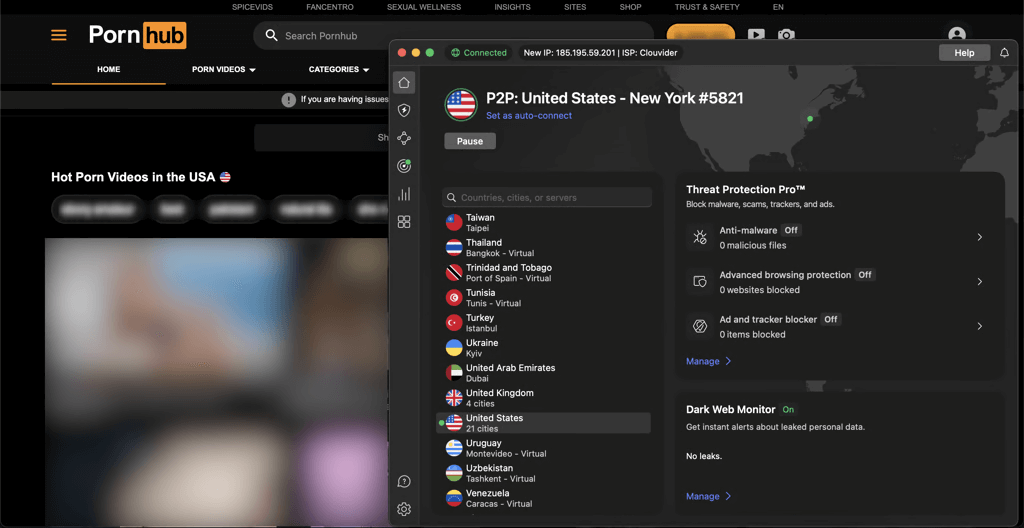This screenshot has width=1024, height=528.
Task: Expand the Anti-malware row chevron
Action: click(x=980, y=237)
